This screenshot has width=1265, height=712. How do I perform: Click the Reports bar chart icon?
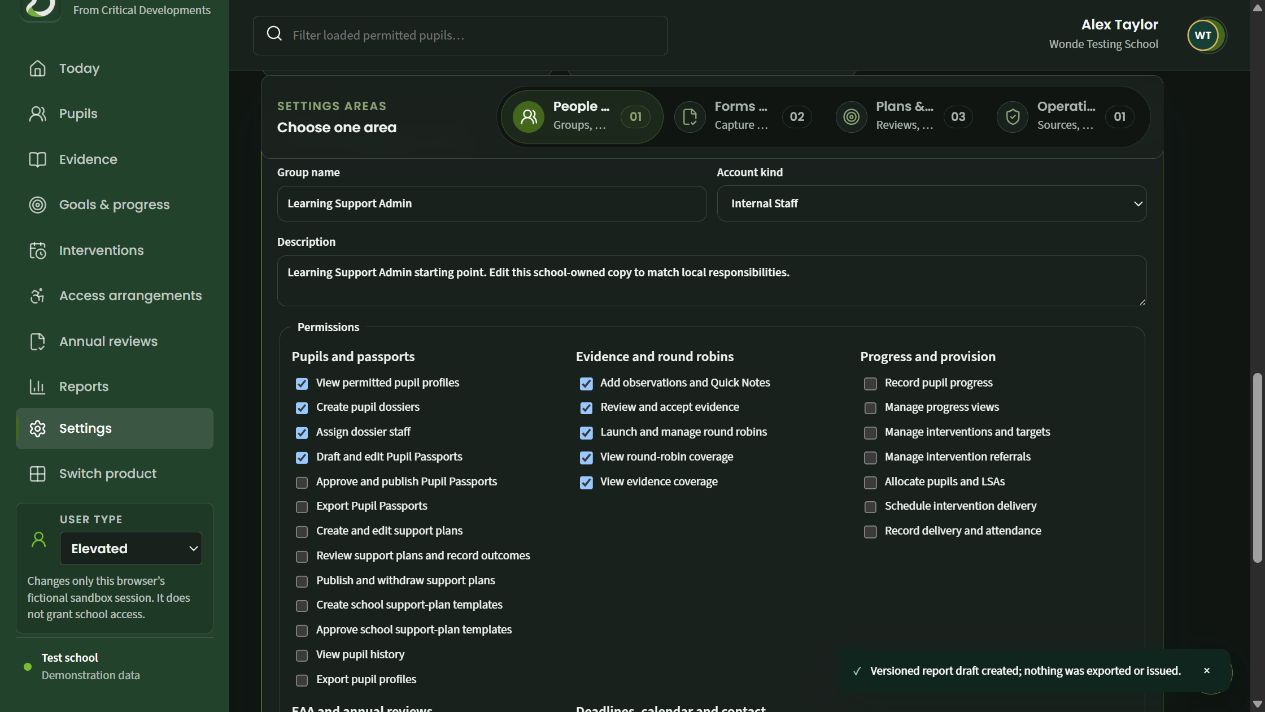37,387
